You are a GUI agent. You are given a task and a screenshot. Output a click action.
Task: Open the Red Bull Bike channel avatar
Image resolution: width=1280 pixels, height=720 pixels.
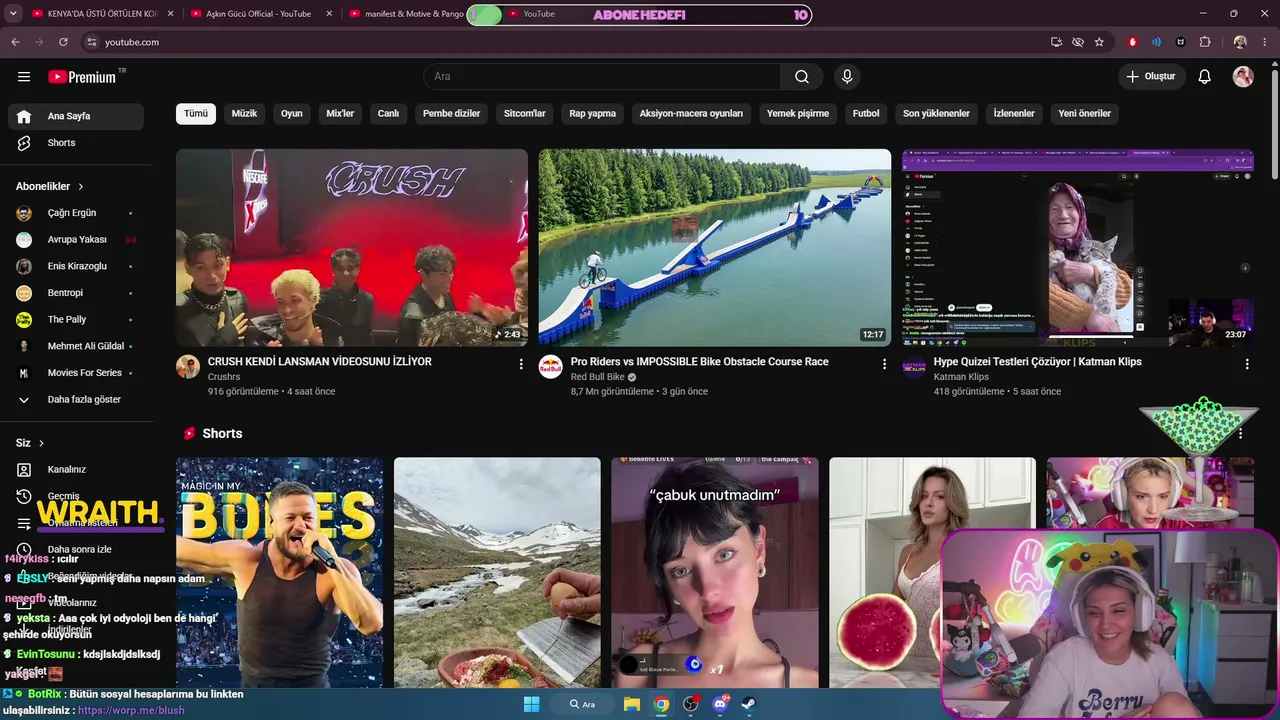point(551,366)
